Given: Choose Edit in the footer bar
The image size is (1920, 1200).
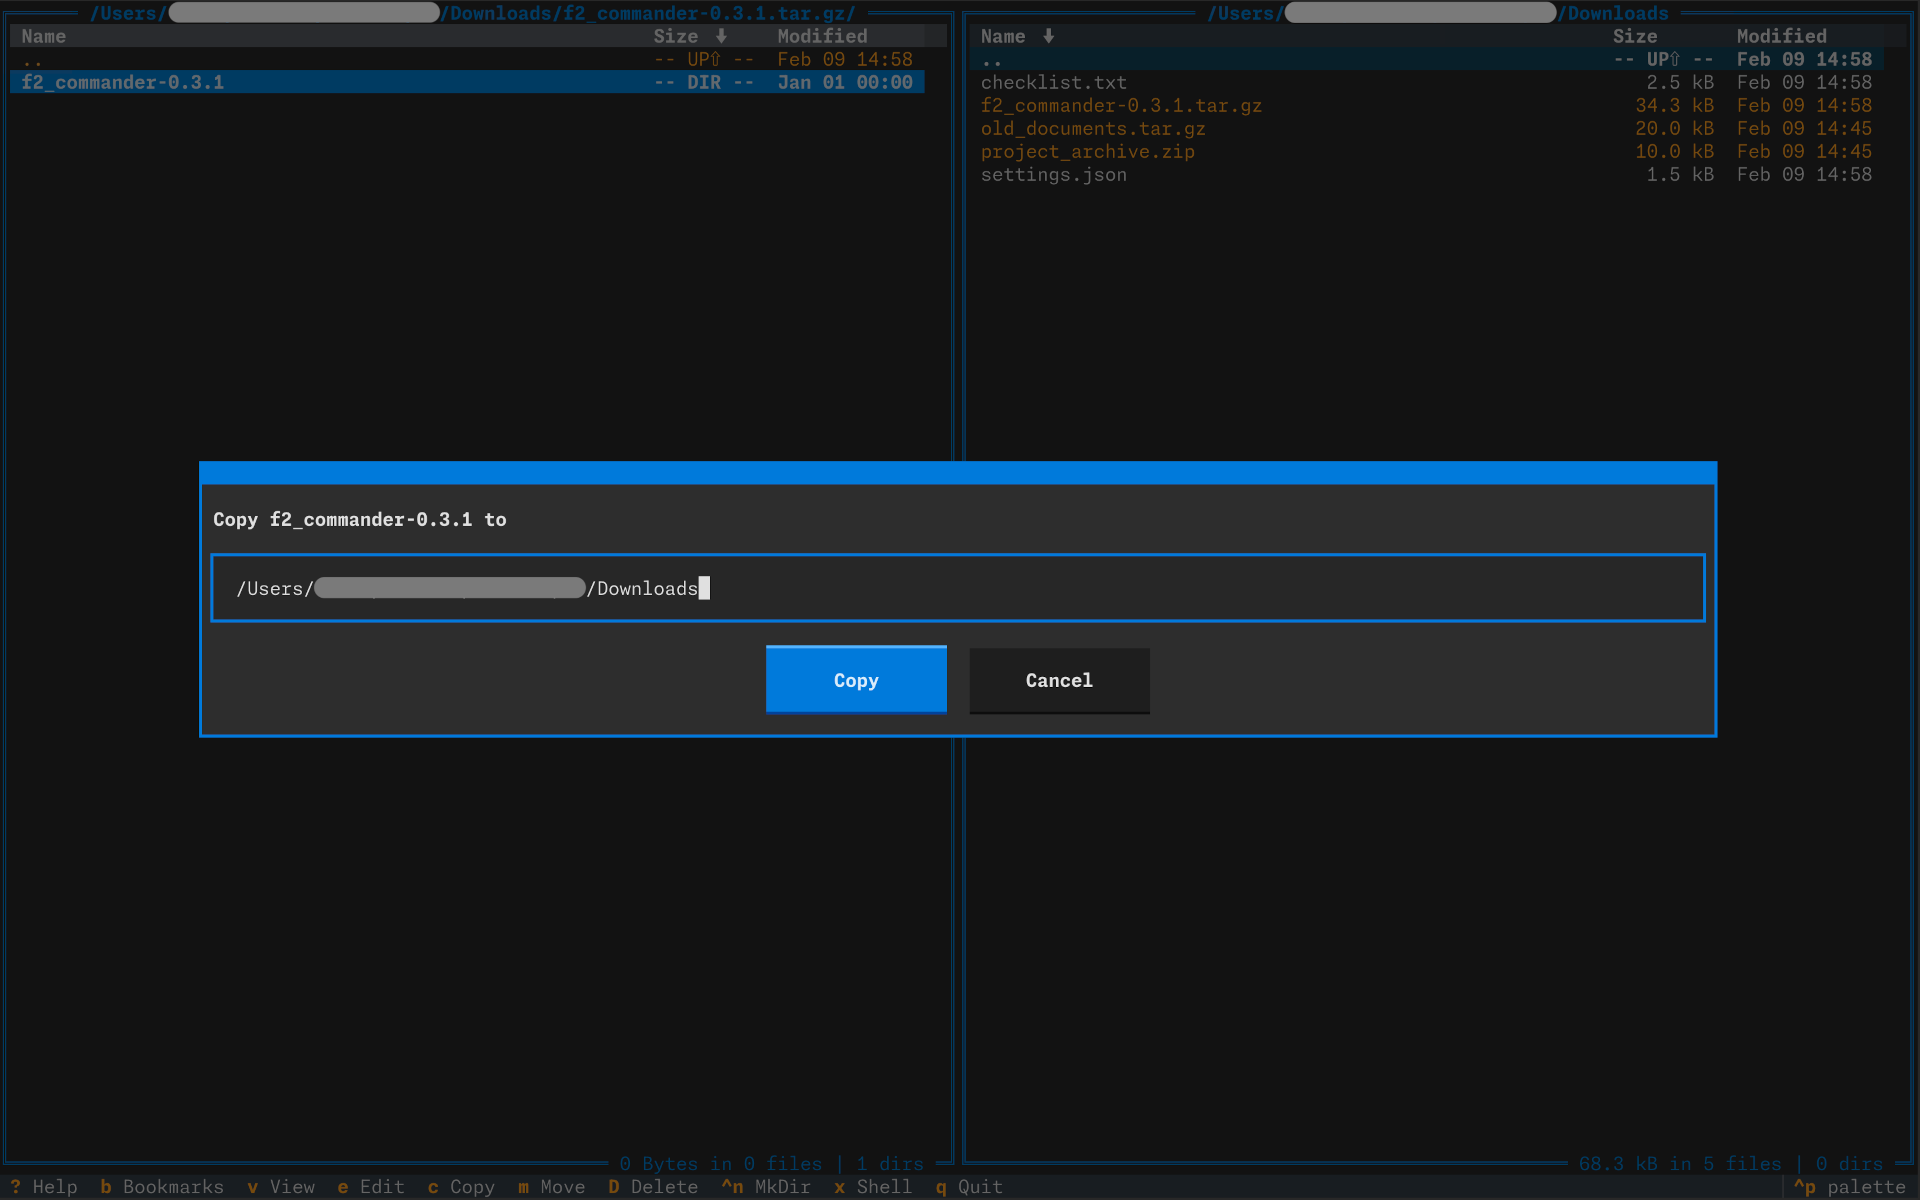Looking at the screenshot, I should click(371, 1187).
